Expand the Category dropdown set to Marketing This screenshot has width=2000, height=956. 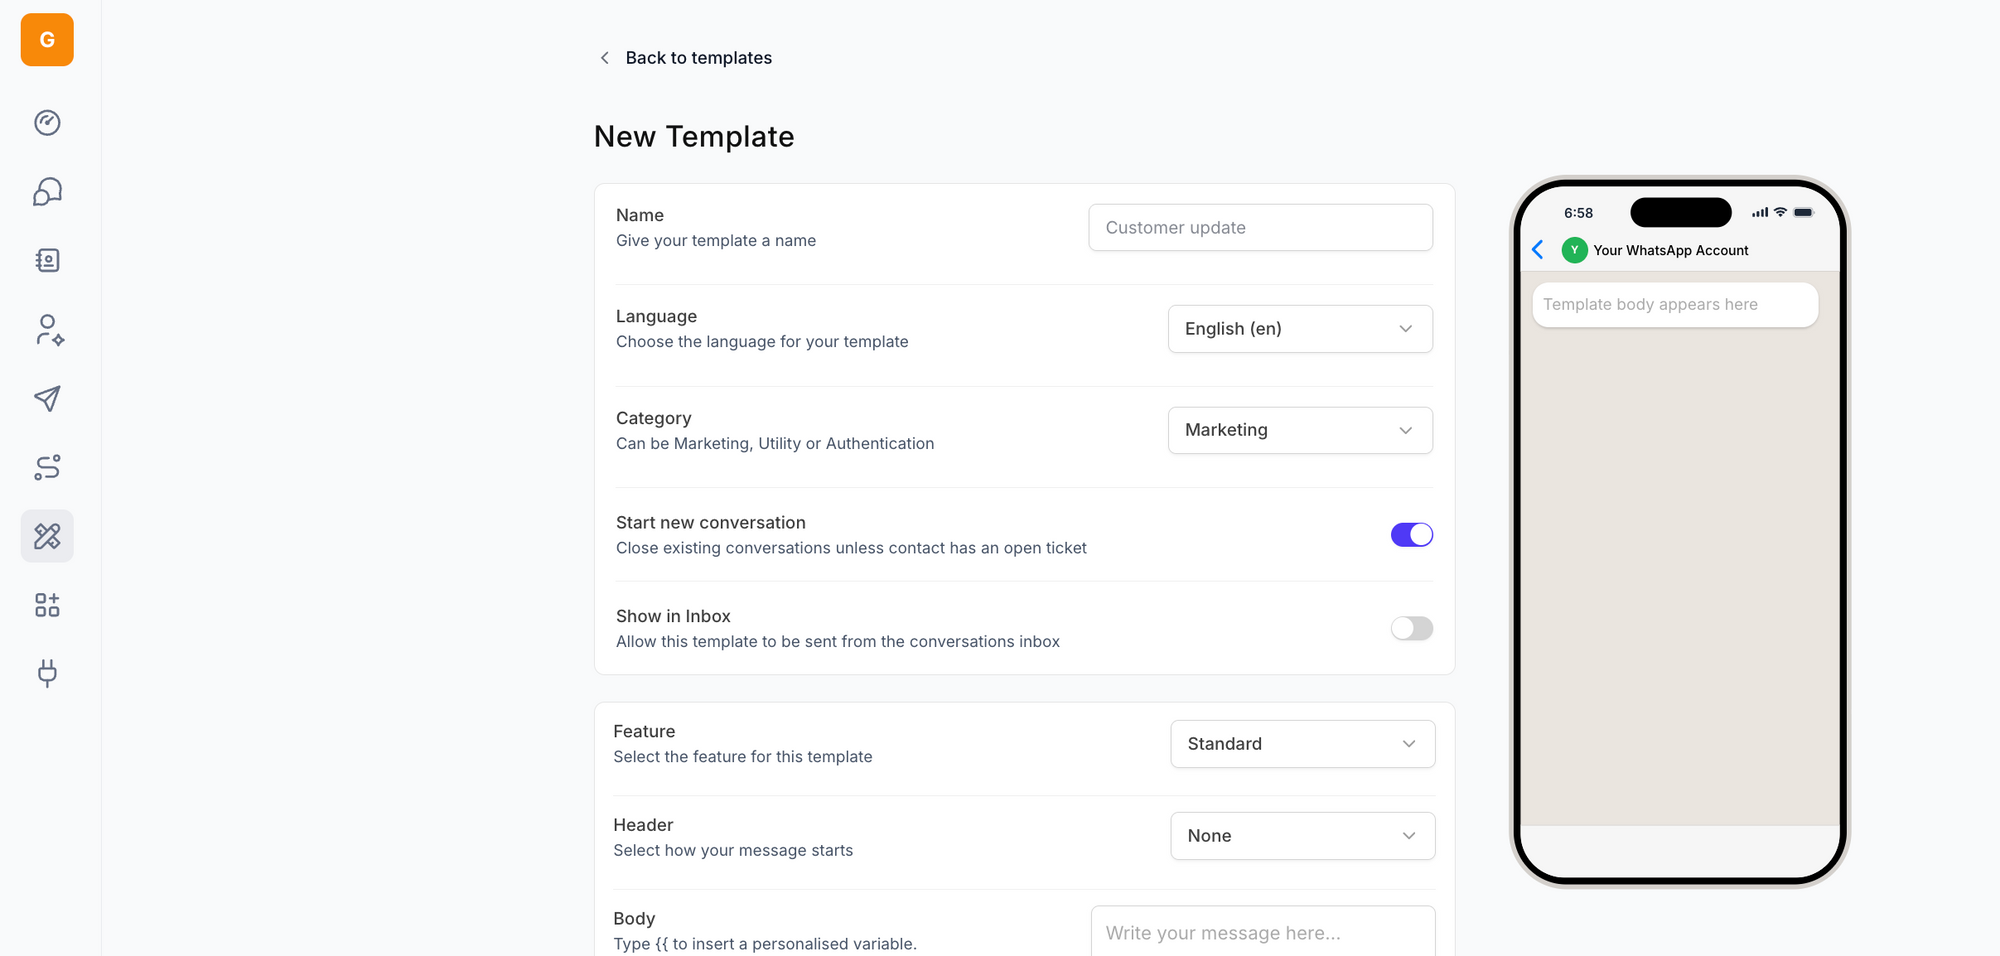(1299, 430)
